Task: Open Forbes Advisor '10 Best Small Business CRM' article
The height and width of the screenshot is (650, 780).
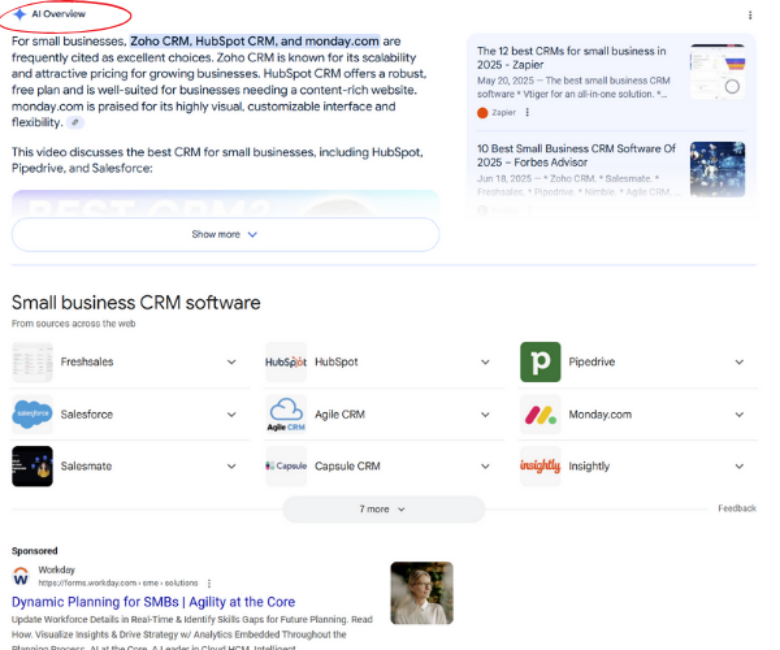Action: click(576, 155)
